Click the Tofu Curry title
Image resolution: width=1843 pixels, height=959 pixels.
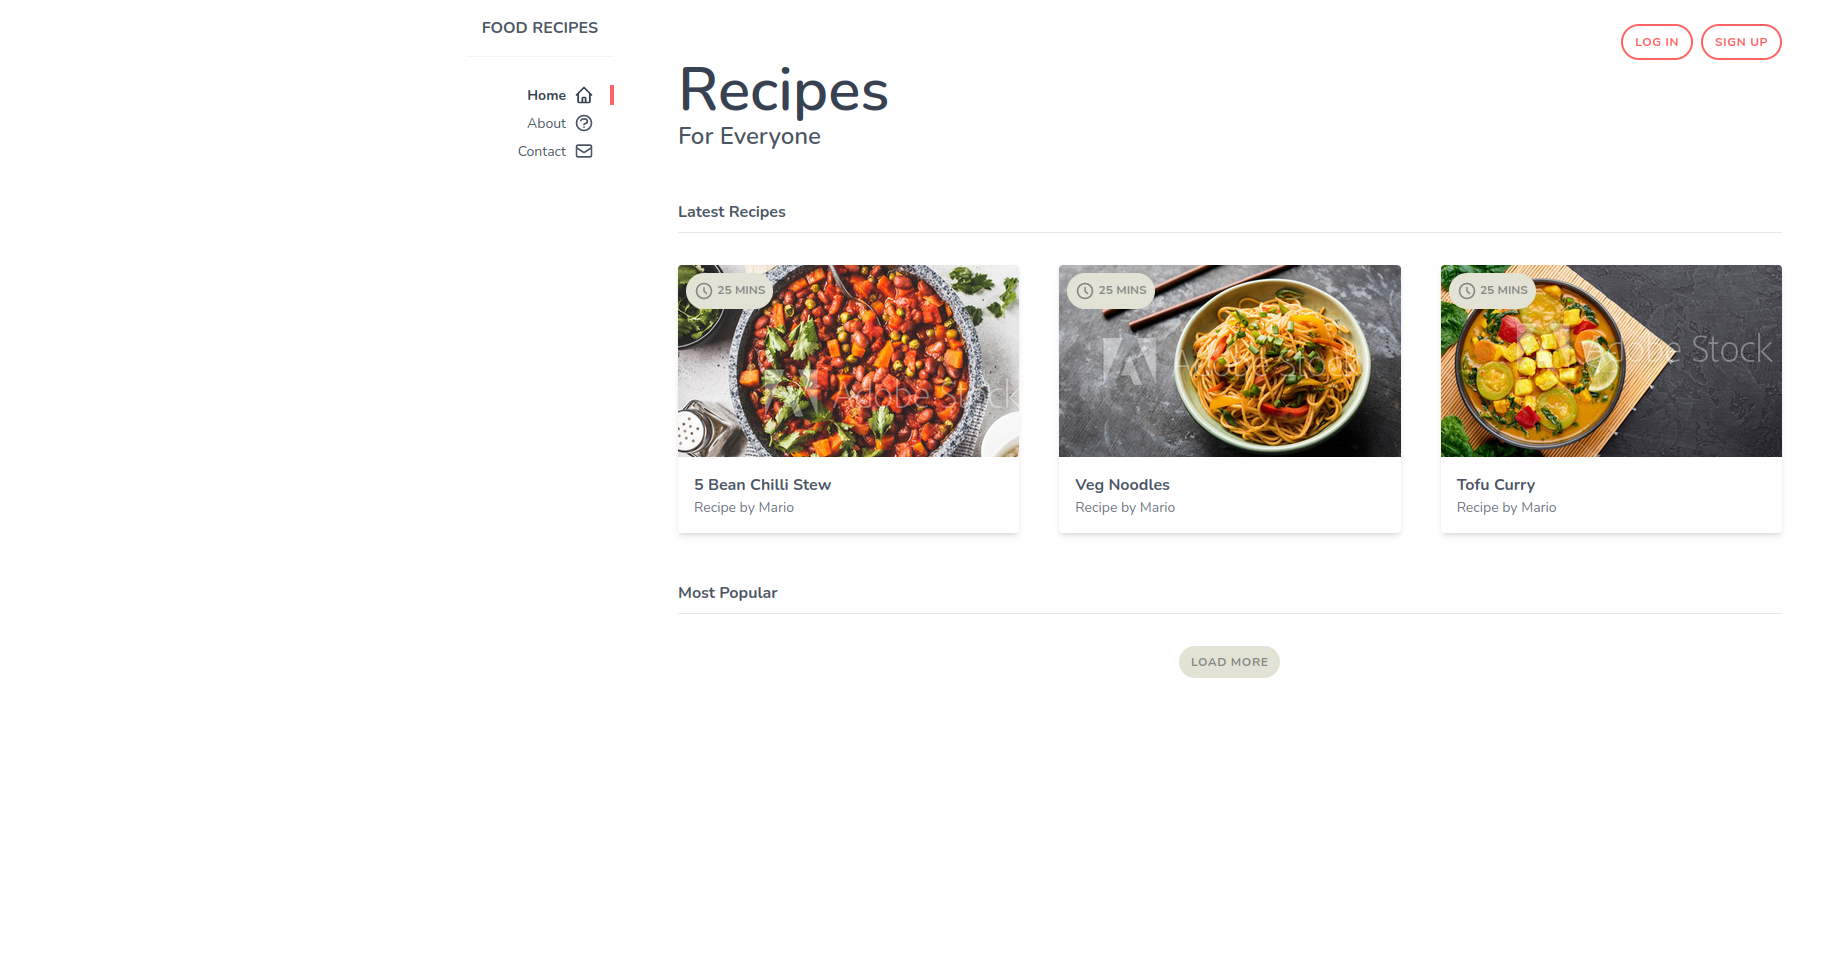[1495, 485]
